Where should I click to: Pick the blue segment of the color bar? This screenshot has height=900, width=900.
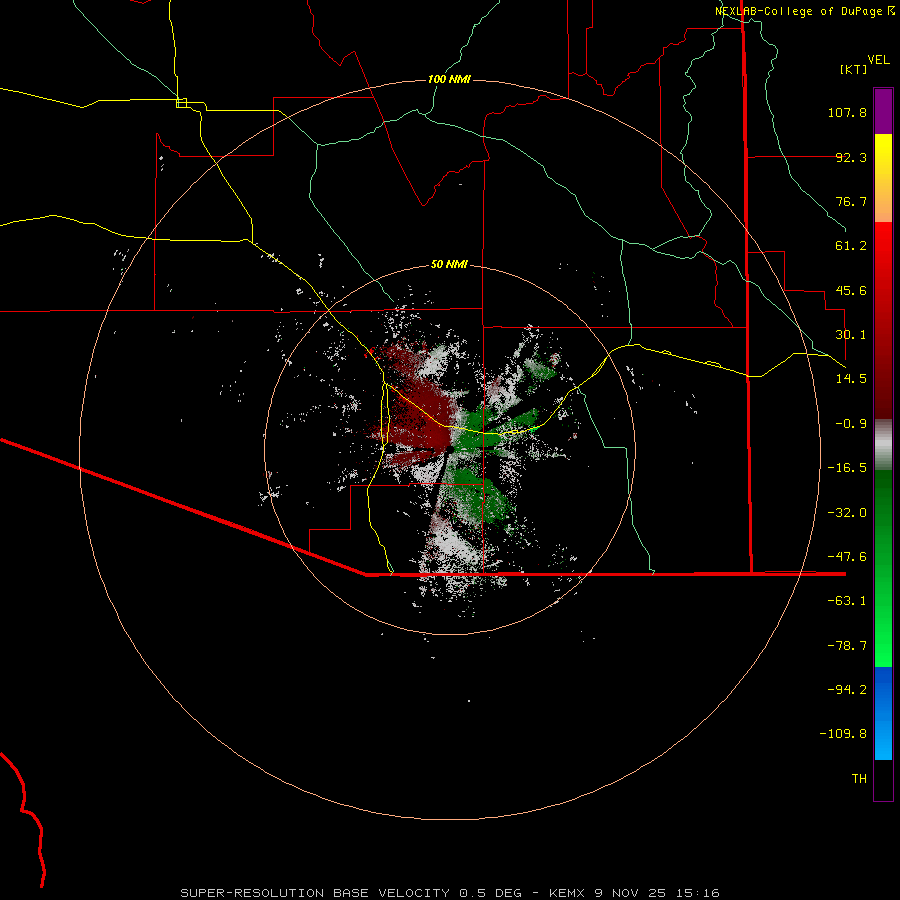click(x=883, y=713)
